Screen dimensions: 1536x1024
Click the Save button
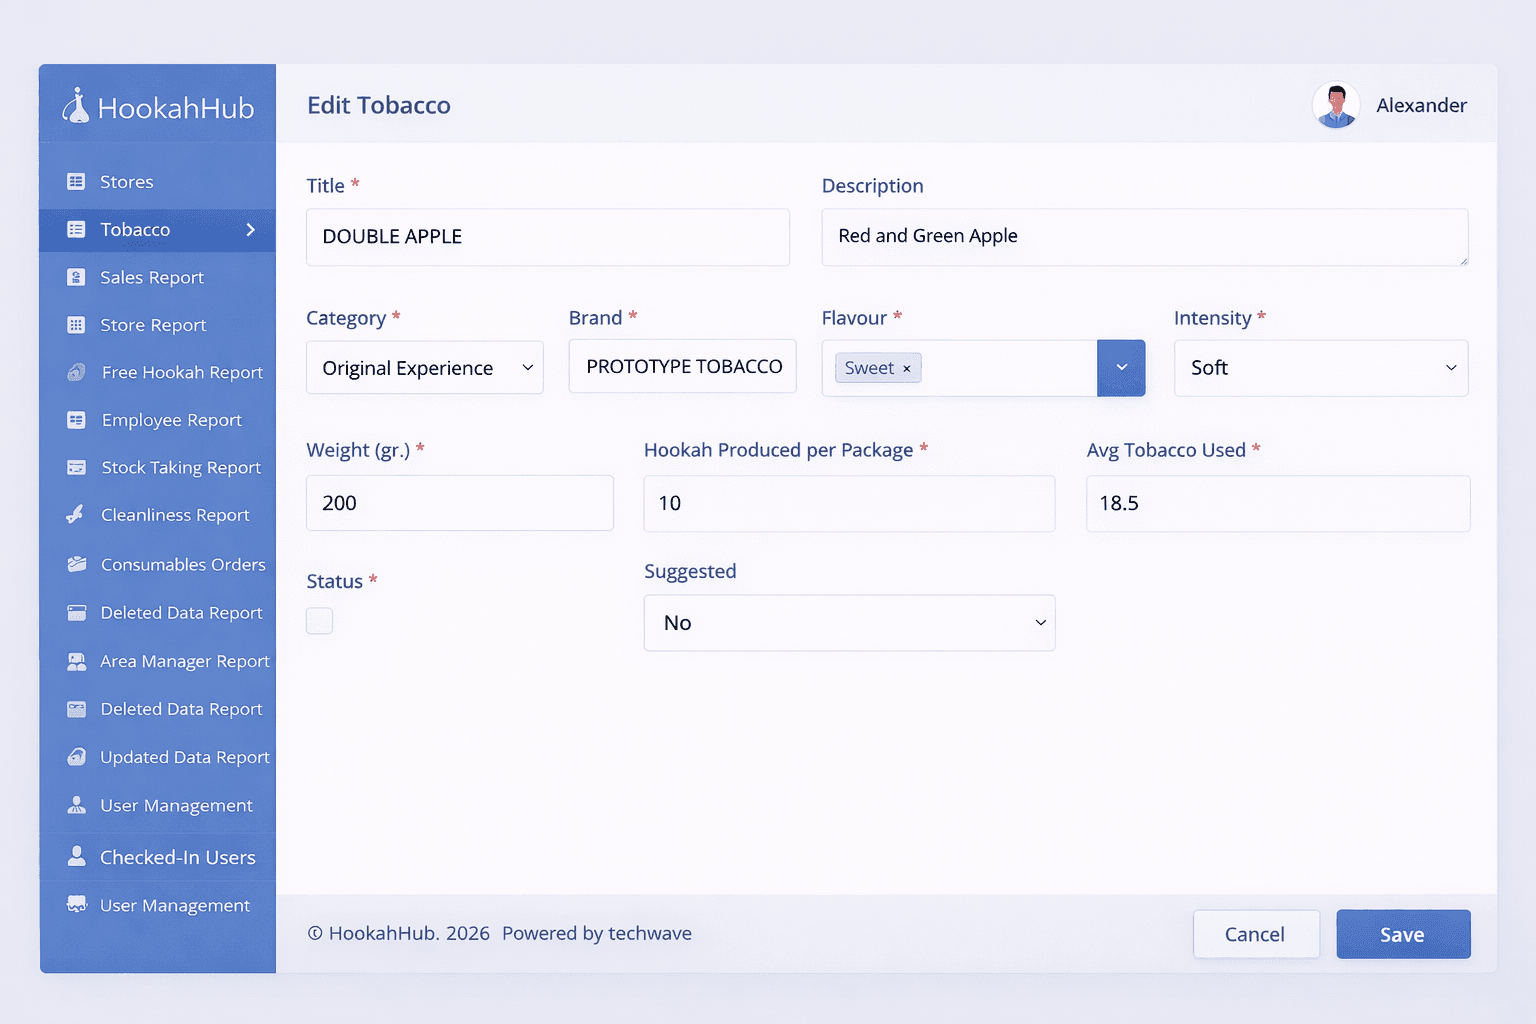pos(1403,934)
